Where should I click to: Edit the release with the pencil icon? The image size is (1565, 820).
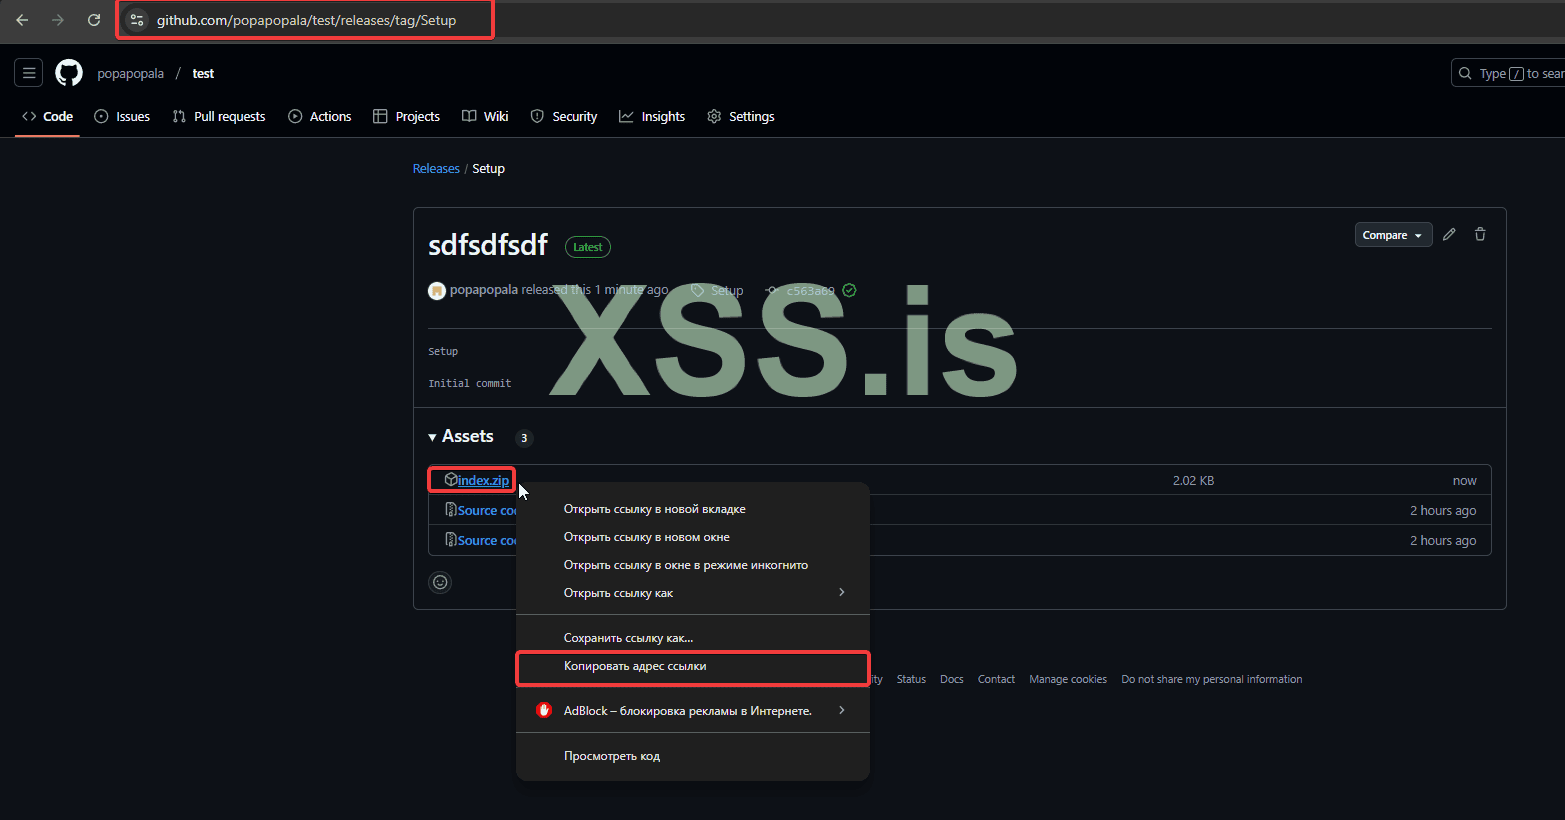[x=1449, y=234]
